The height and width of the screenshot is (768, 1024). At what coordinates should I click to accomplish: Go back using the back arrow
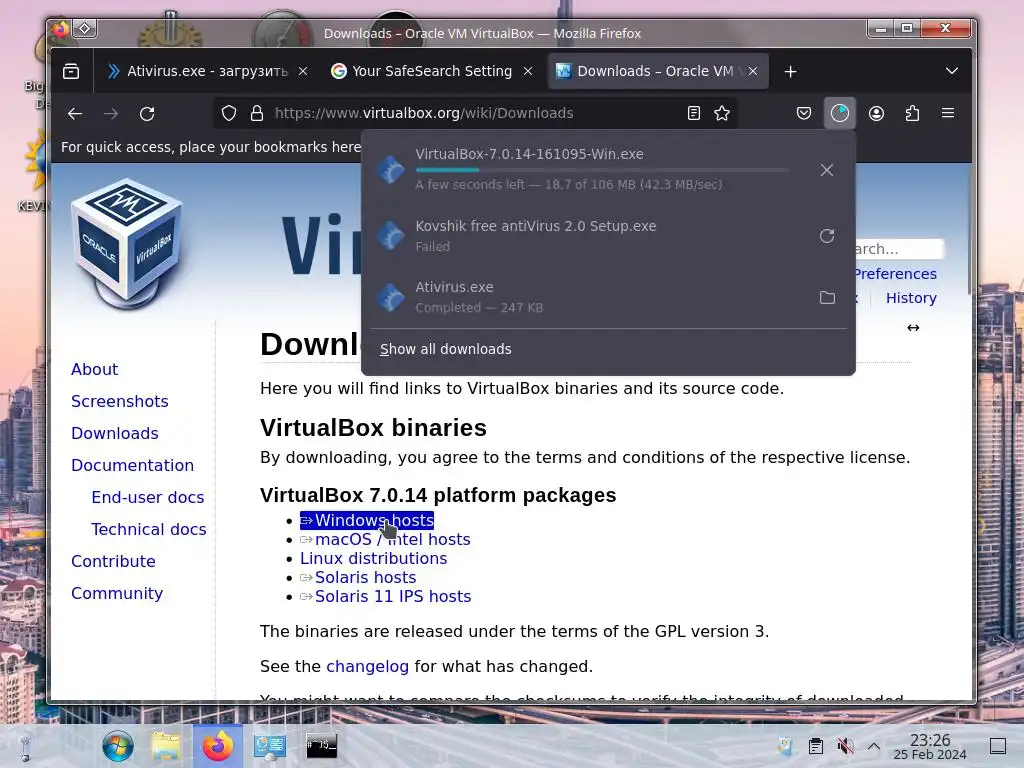coord(75,114)
